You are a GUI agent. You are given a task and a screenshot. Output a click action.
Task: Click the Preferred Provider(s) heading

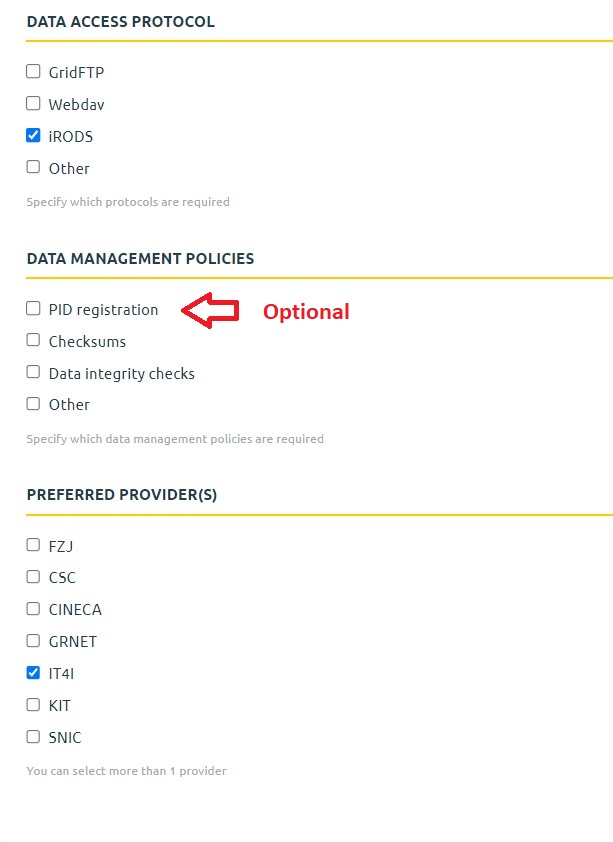coord(122,494)
